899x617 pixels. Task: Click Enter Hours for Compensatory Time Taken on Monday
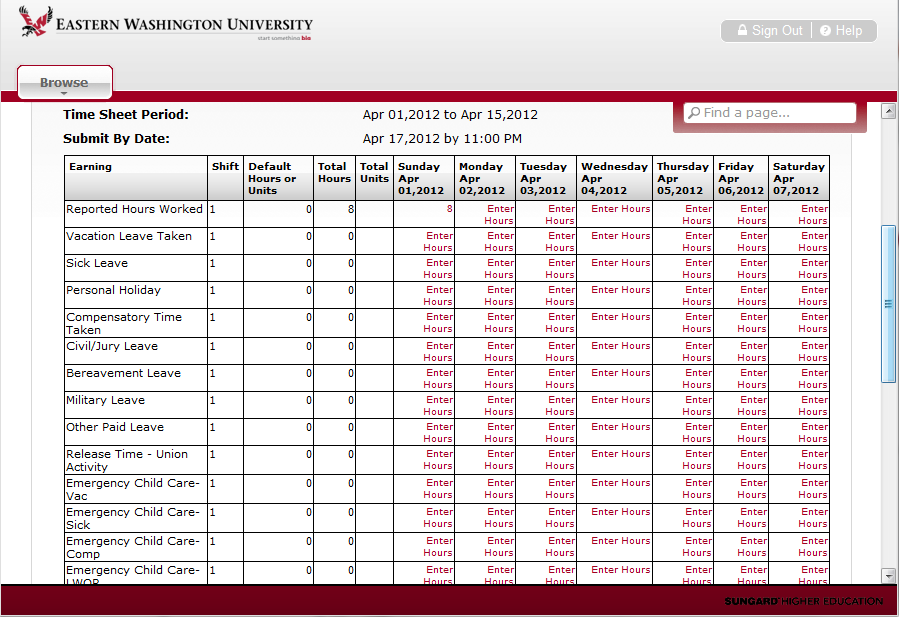click(499, 322)
